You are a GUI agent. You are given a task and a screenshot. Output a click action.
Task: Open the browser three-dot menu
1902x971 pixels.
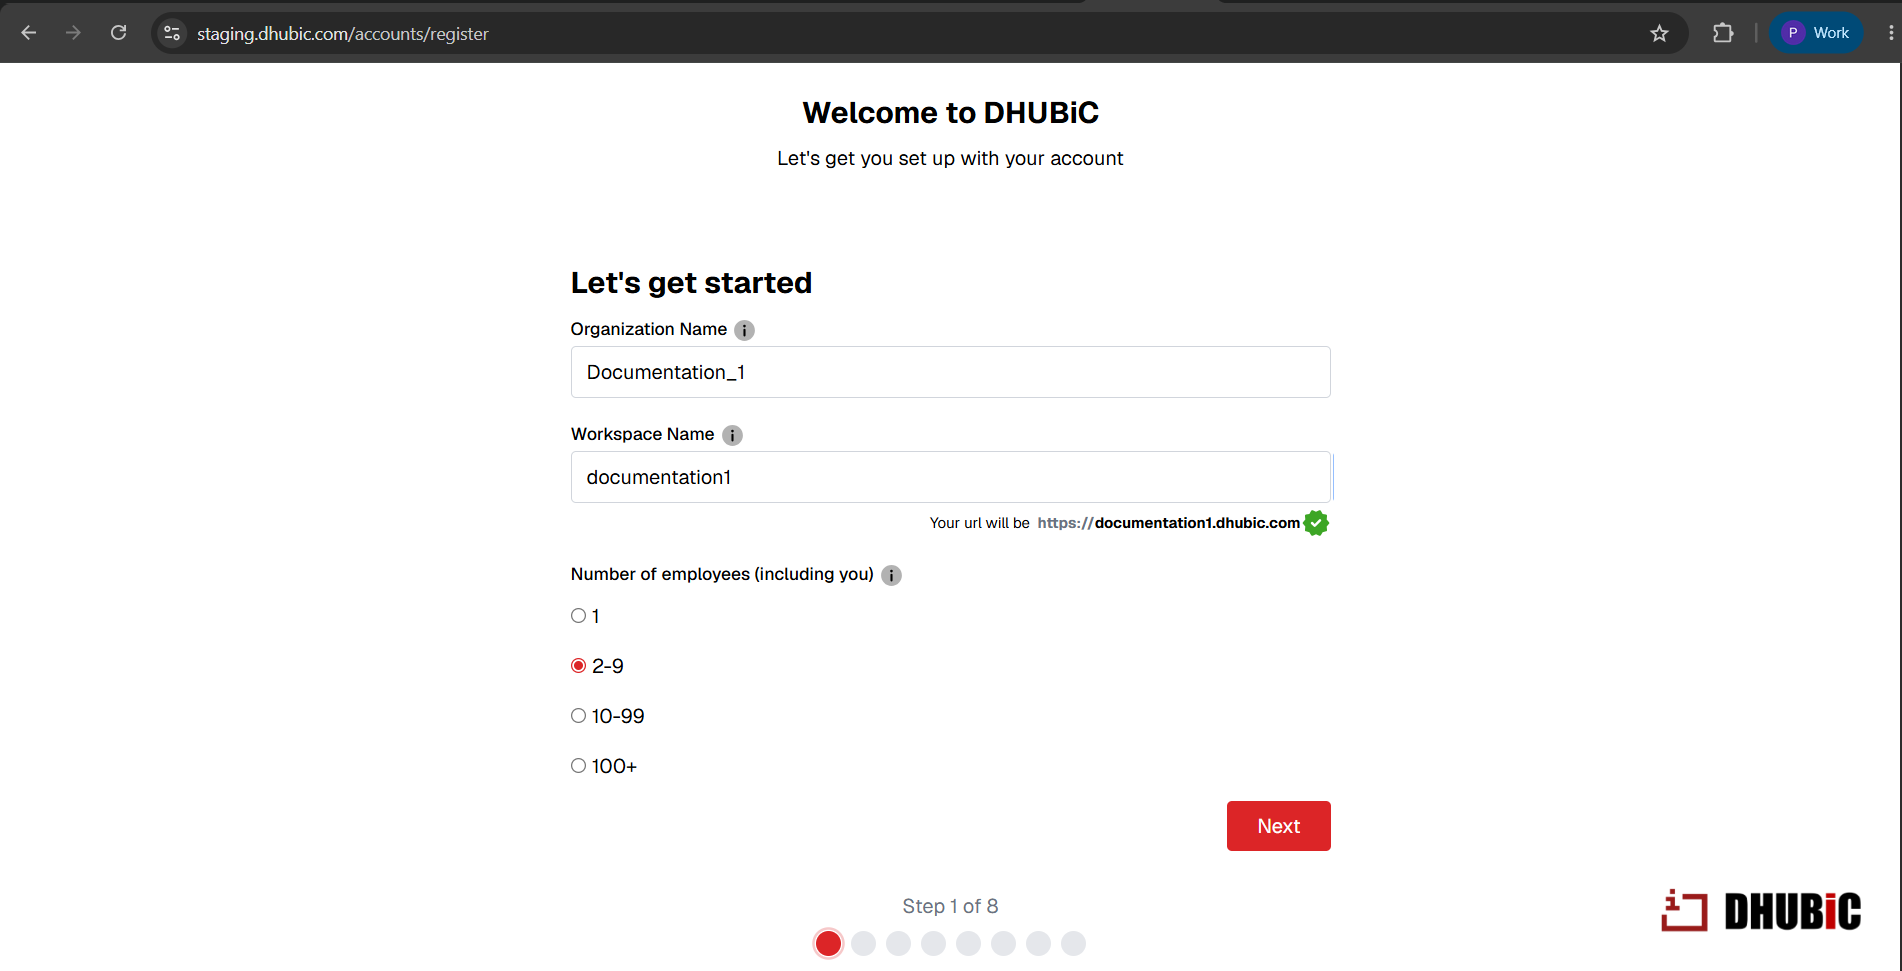click(1890, 33)
